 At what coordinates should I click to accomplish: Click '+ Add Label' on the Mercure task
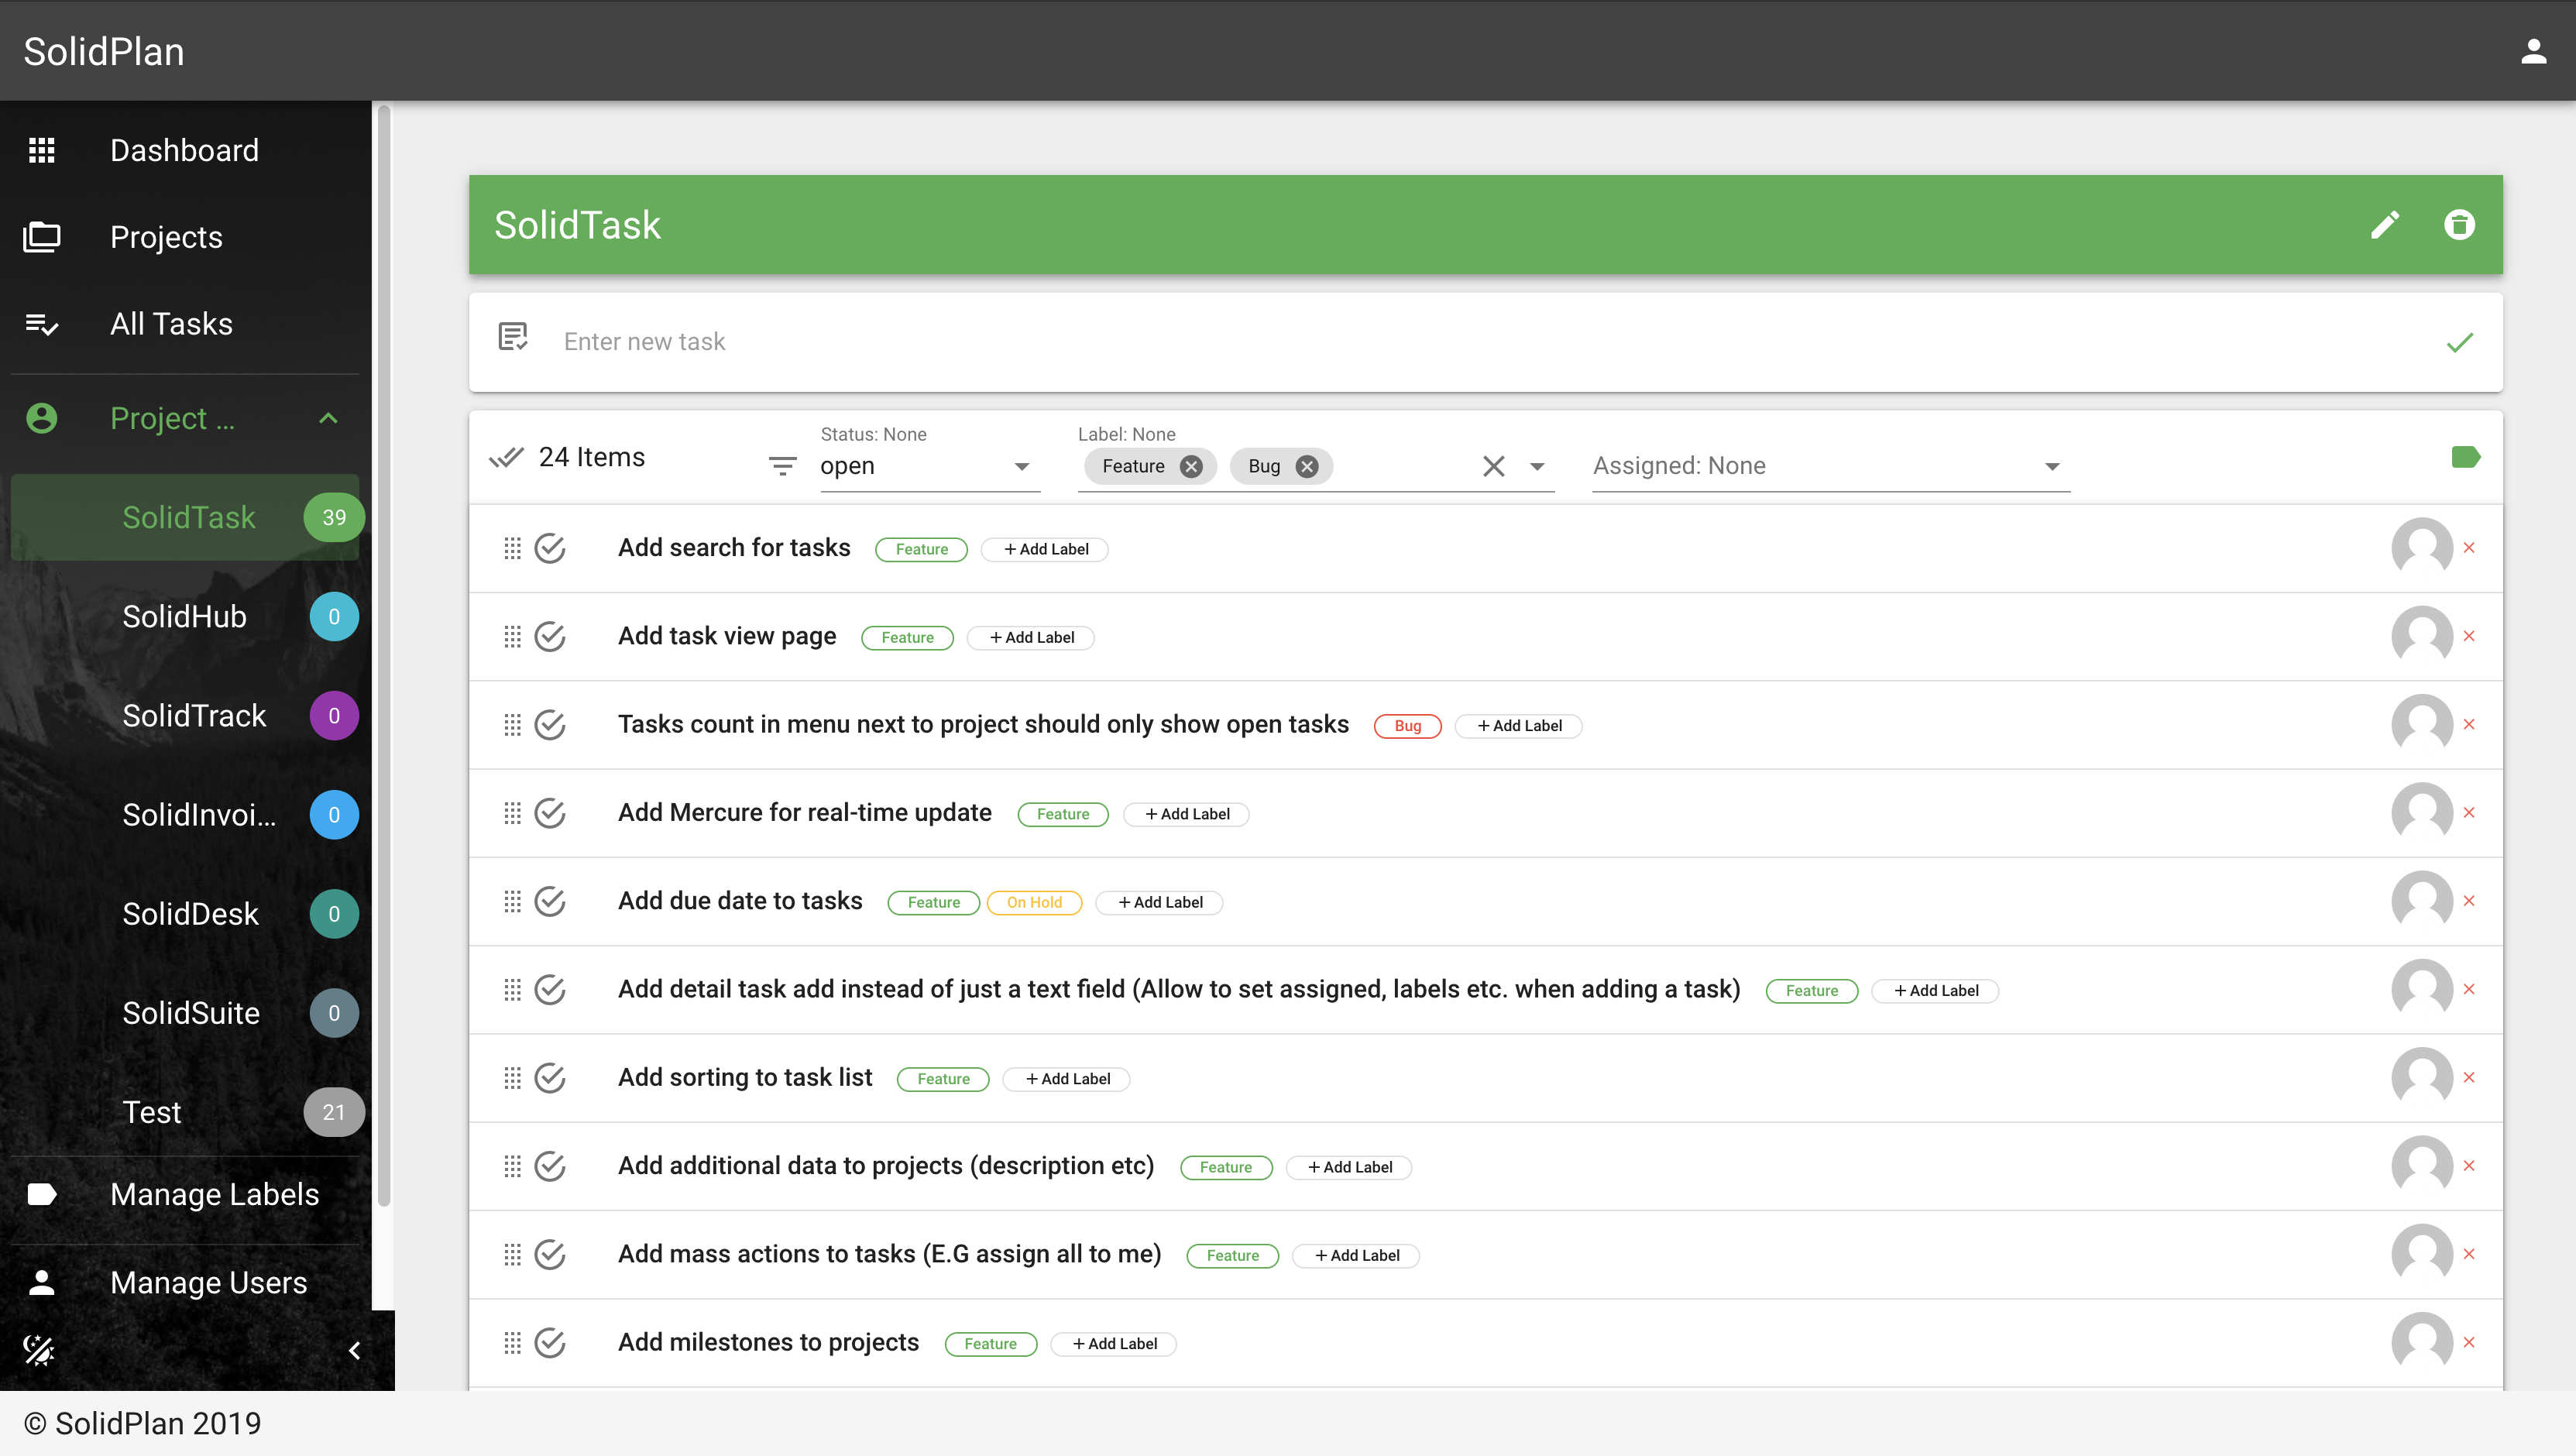pyautogui.click(x=1187, y=815)
